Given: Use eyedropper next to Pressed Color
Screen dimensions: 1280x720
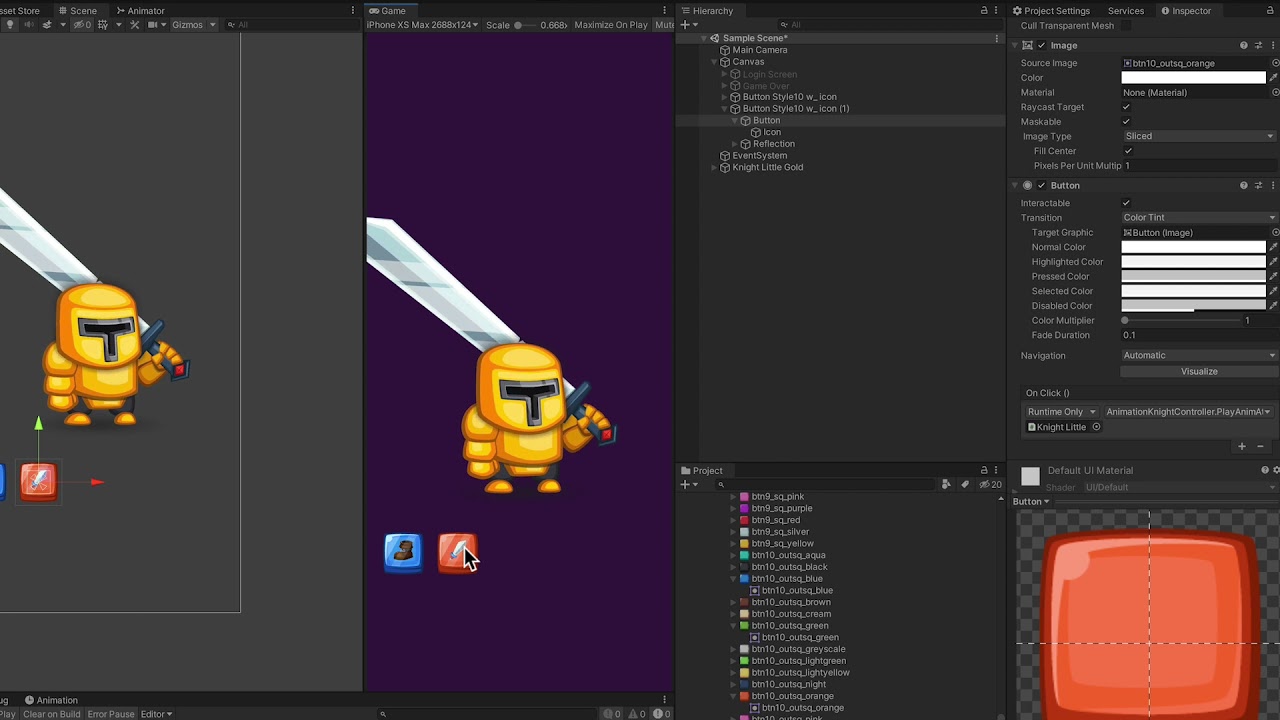Looking at the screenshot, I should click(1274, 276).
